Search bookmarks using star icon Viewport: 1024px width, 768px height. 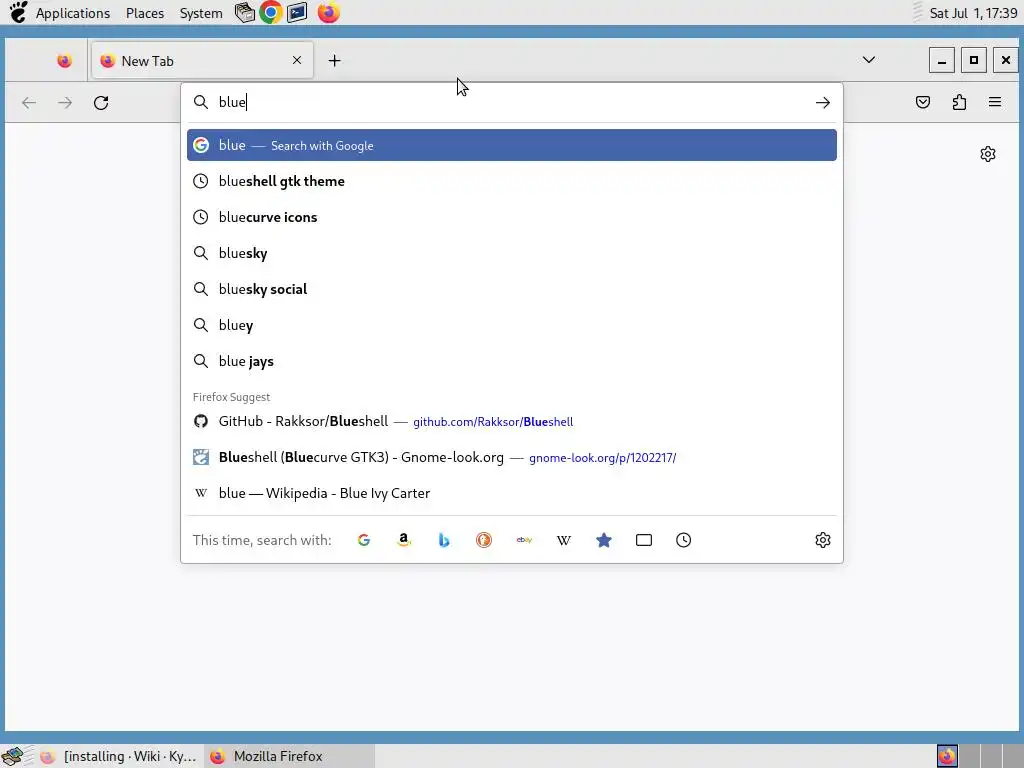point(603,540)
